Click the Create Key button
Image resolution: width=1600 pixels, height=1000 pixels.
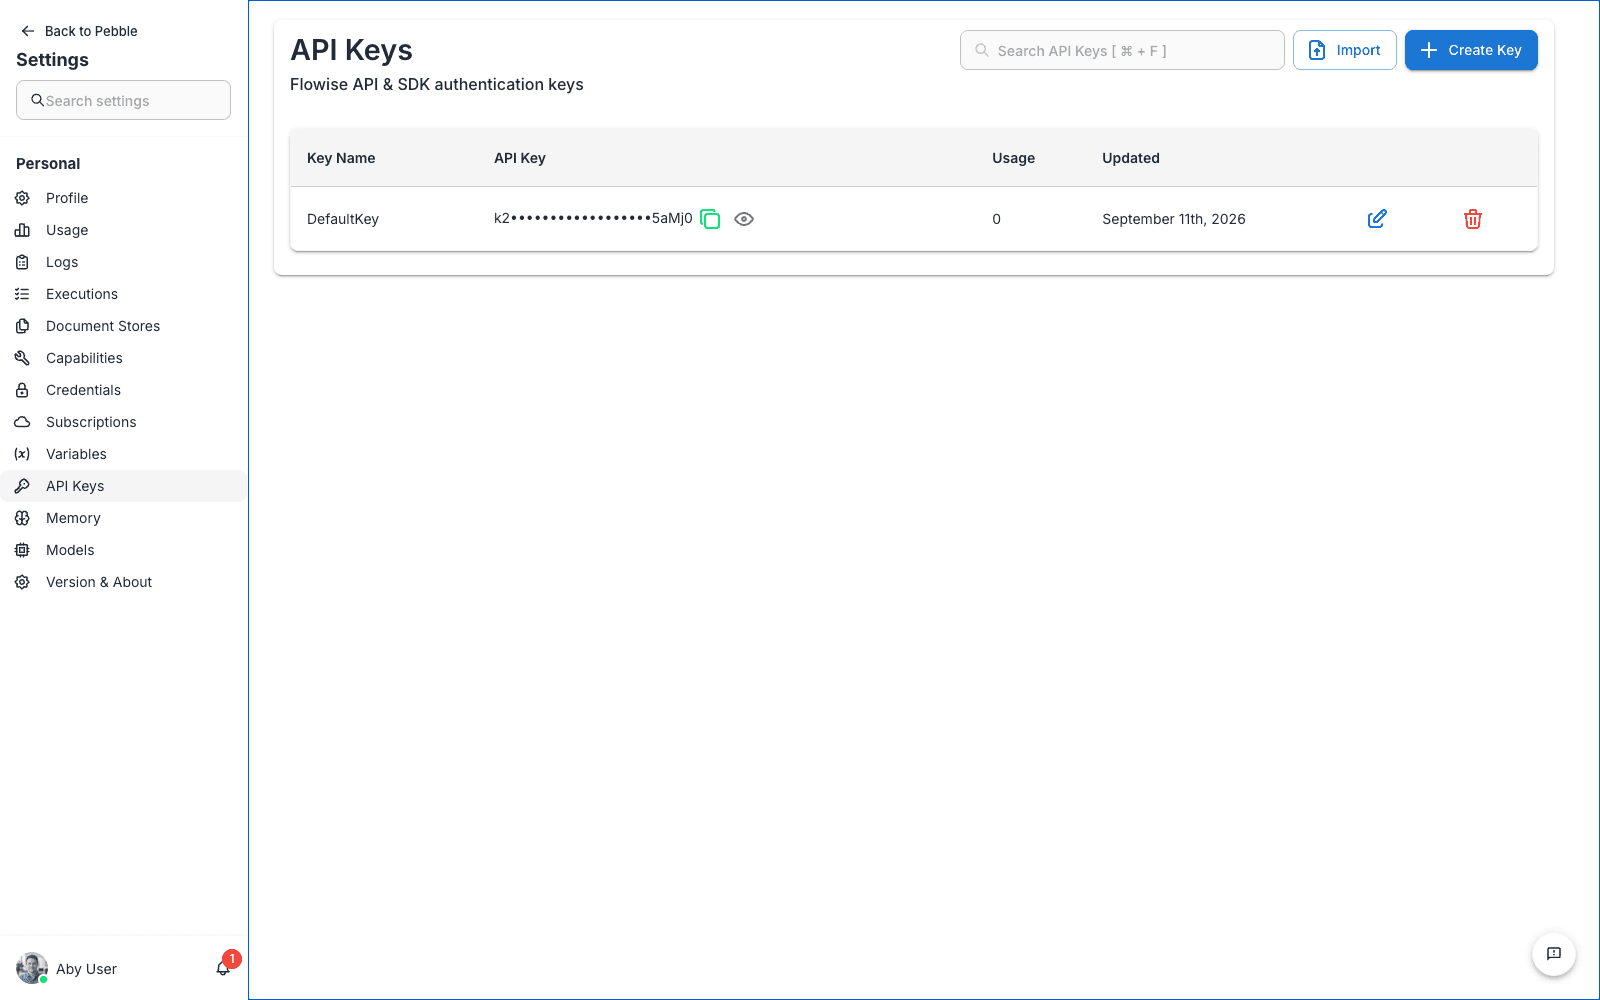click(x=1471, y=50)
